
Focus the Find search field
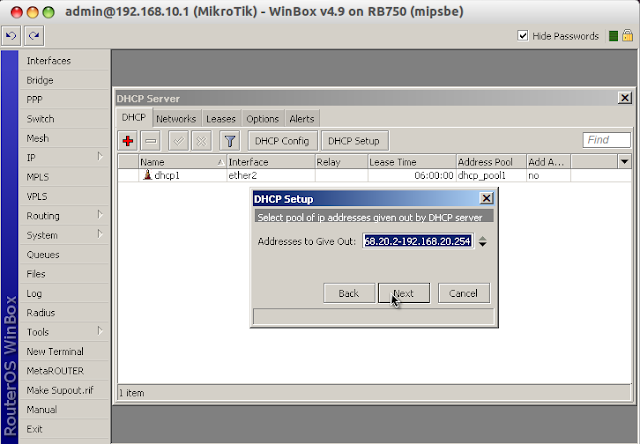pyautogui.click(x=607, y=140)
